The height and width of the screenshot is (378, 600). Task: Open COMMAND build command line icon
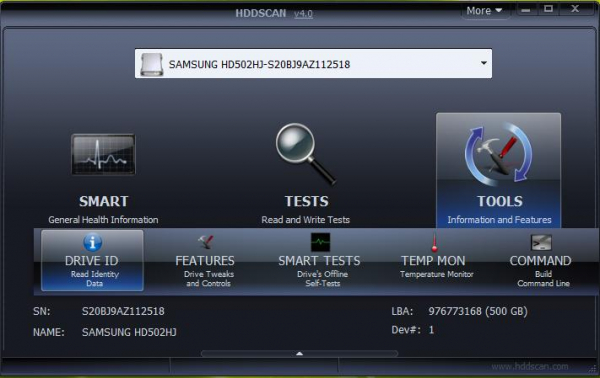point(541,242)
